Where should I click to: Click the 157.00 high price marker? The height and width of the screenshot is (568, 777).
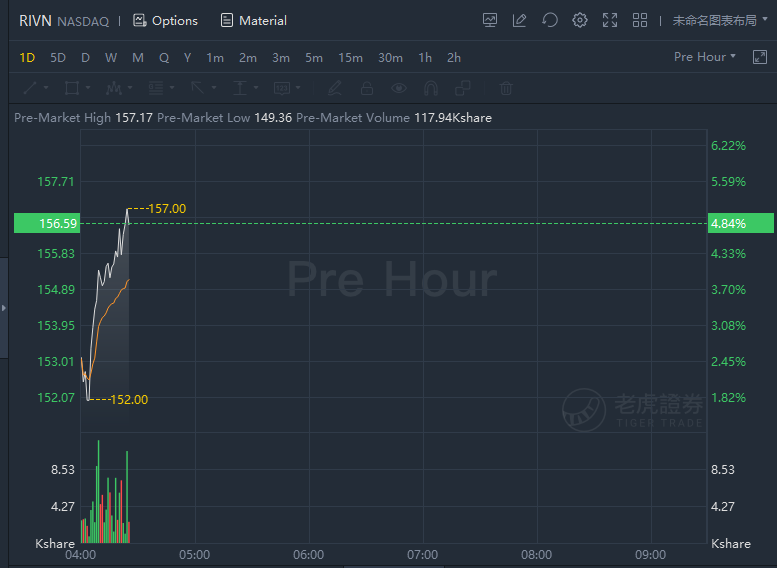coord(167,209)
